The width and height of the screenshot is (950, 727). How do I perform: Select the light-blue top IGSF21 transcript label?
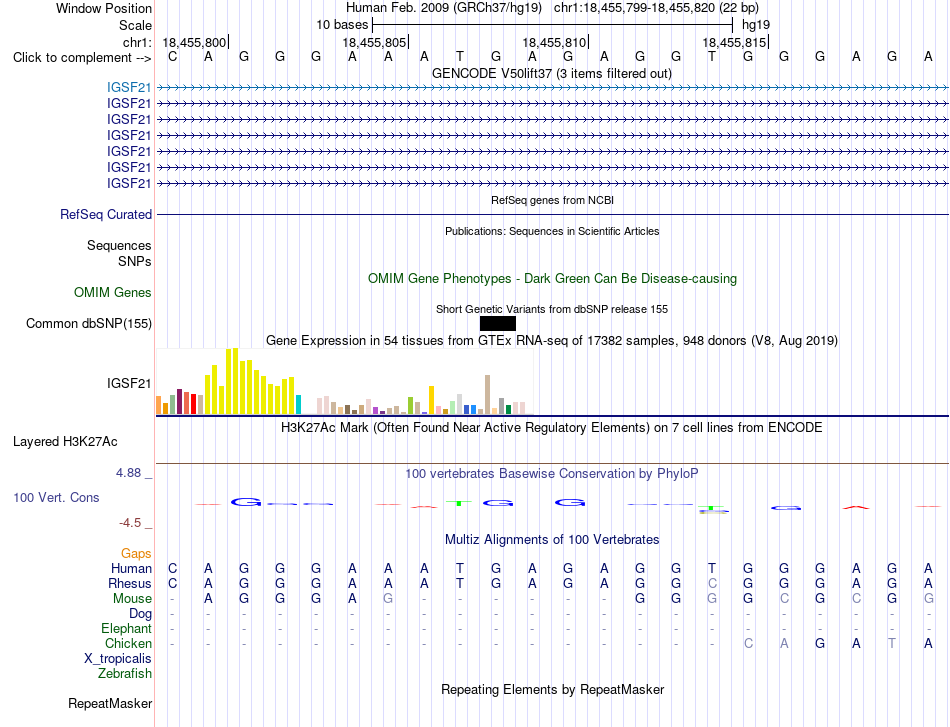point(129,87)
